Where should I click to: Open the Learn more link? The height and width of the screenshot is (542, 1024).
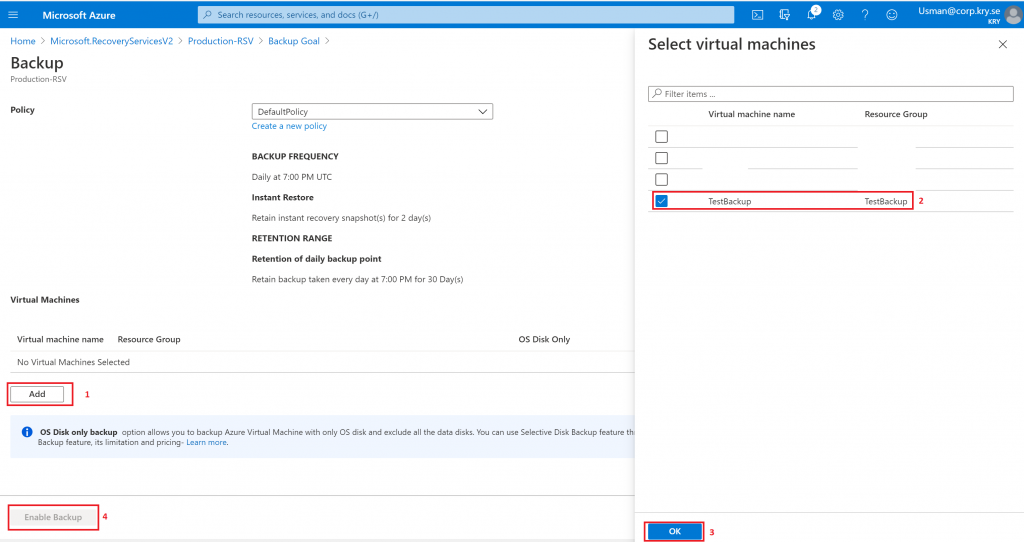[206, 442]
